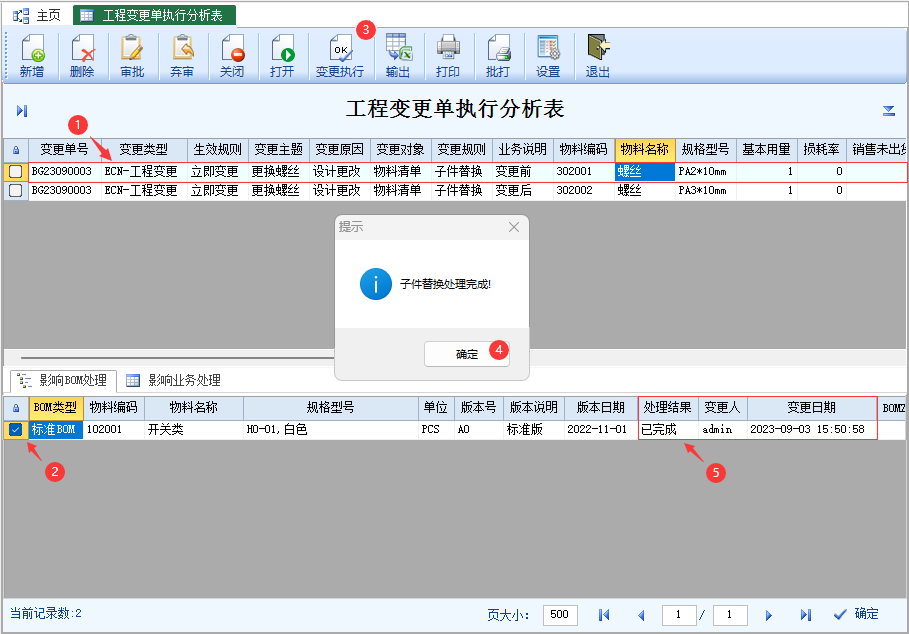Image resolution: width=909 pixels, height=634 pixels.
Task: Go to first page navigation icon
Action: [603, 615]
